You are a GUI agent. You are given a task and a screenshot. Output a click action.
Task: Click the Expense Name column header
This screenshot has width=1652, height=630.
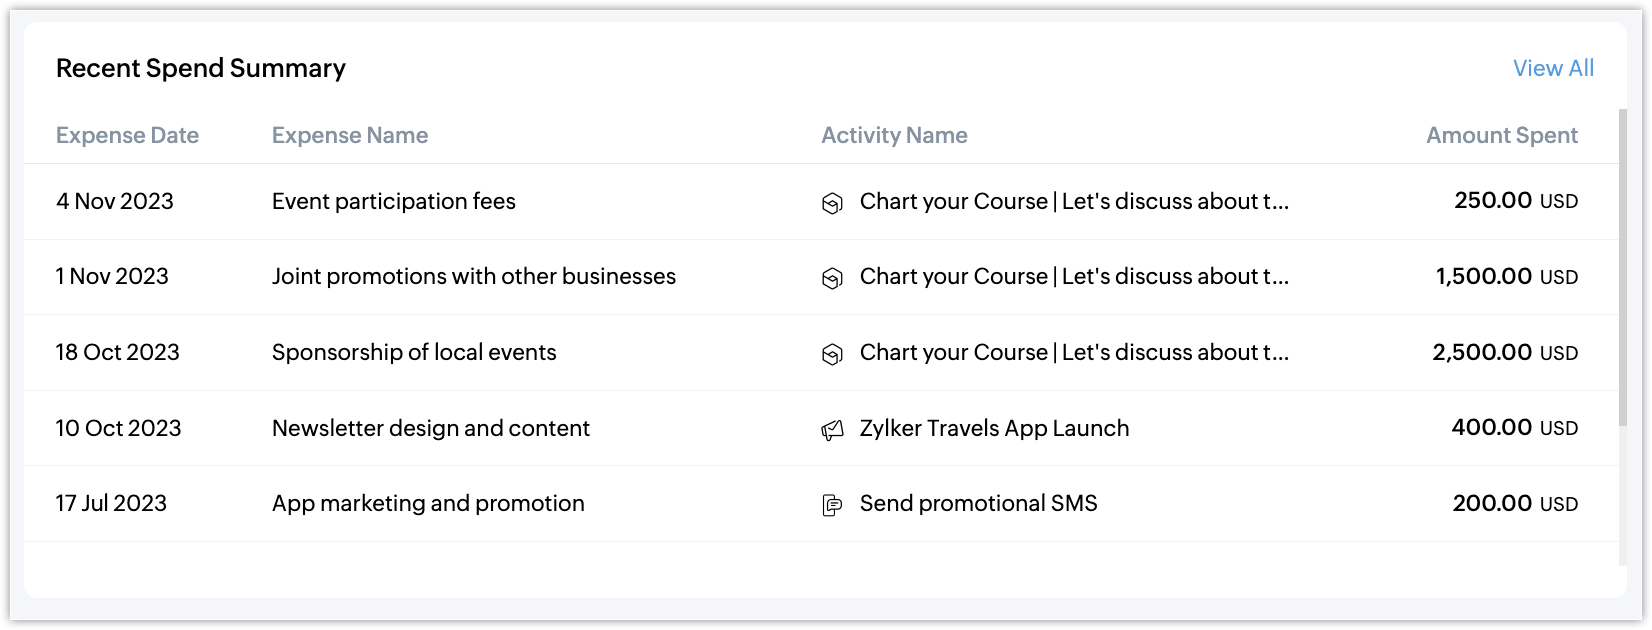(x=350, y=135)
